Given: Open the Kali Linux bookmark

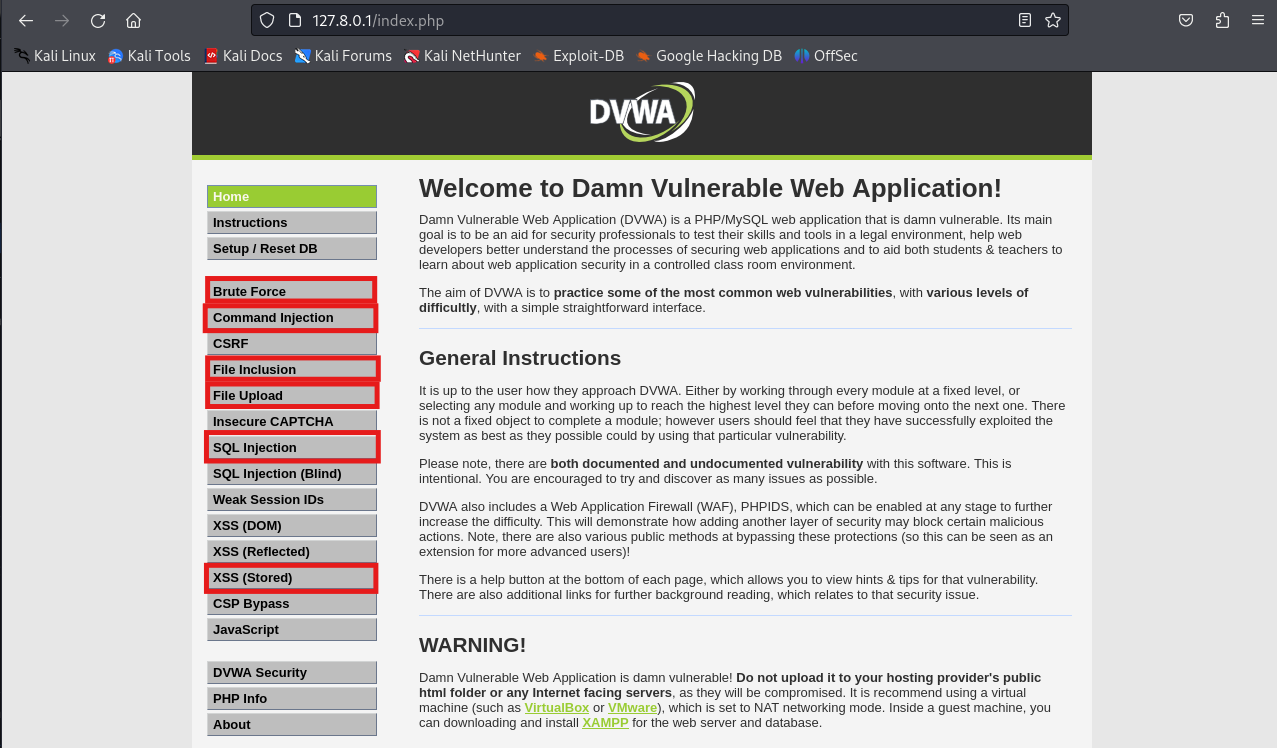Looking at the screenshot, I should point(54,56).
